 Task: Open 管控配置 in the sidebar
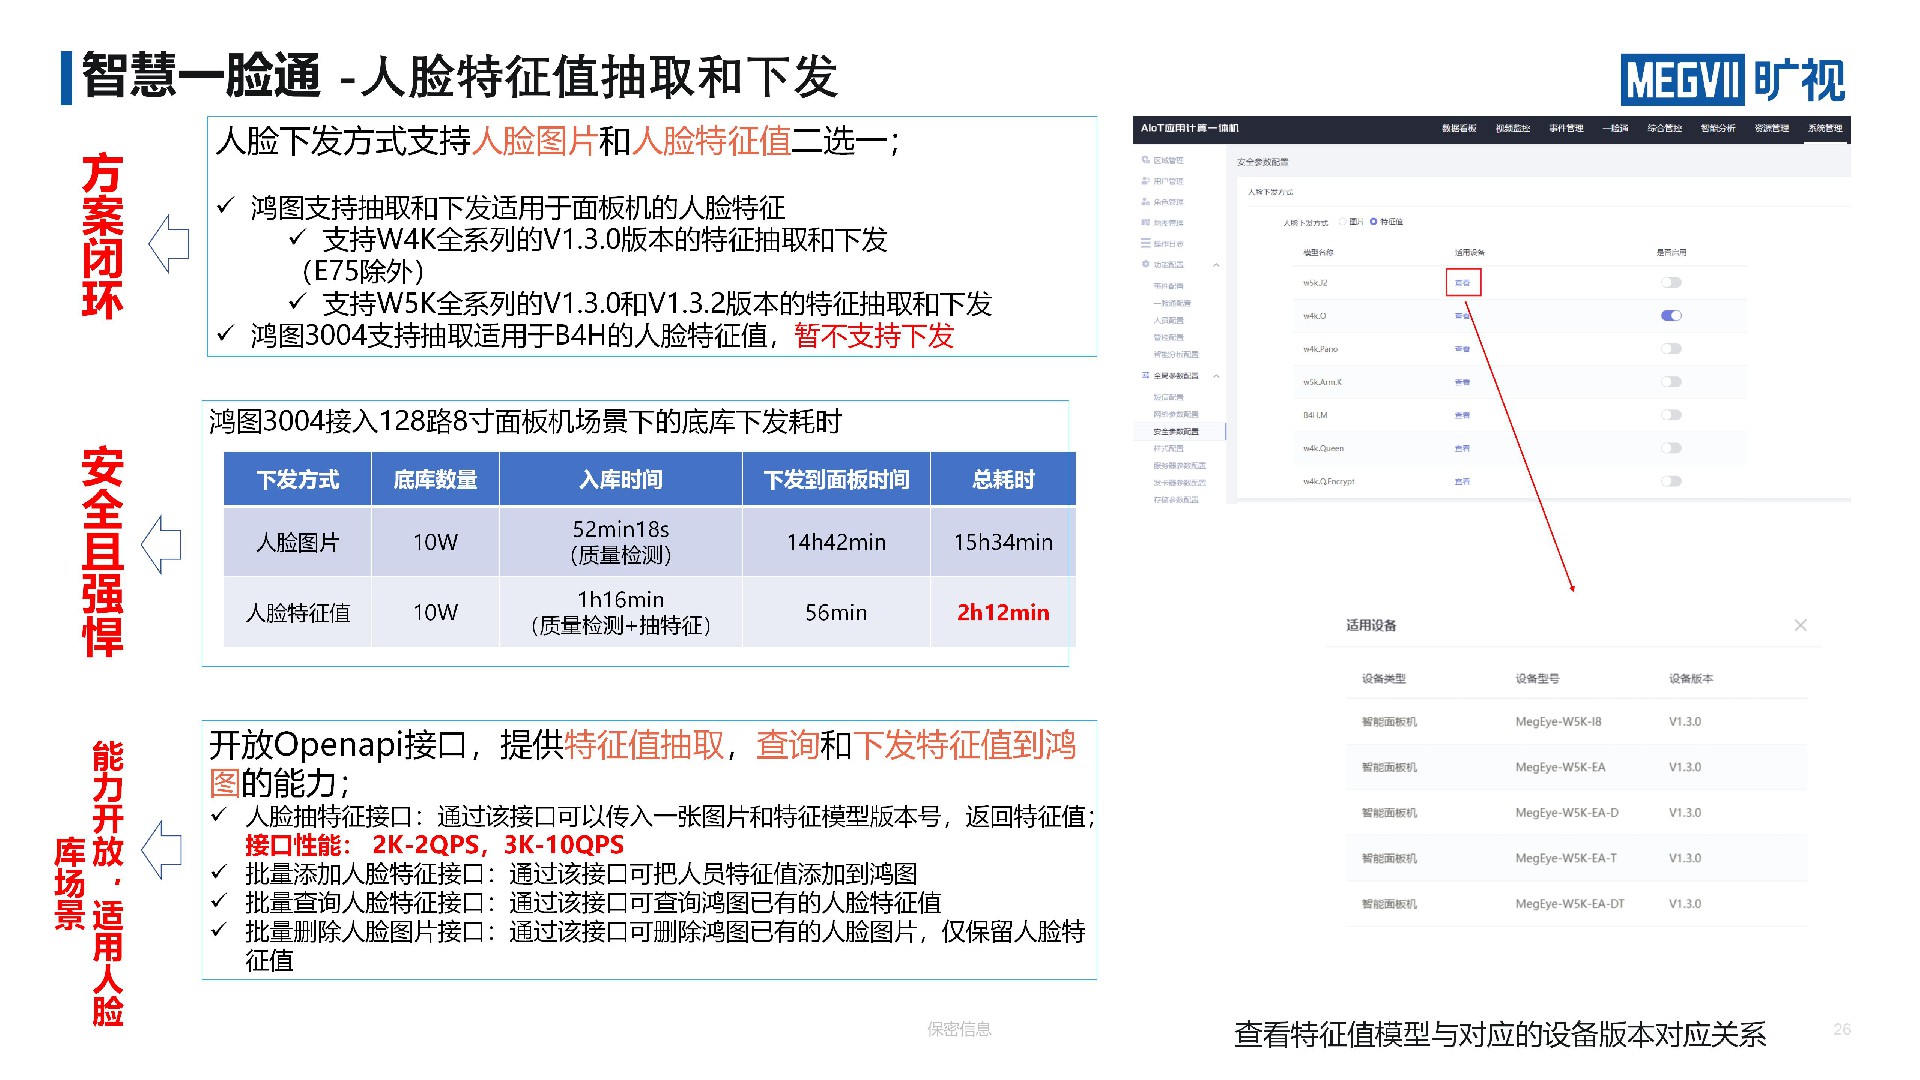click(x=1169, y=337)
